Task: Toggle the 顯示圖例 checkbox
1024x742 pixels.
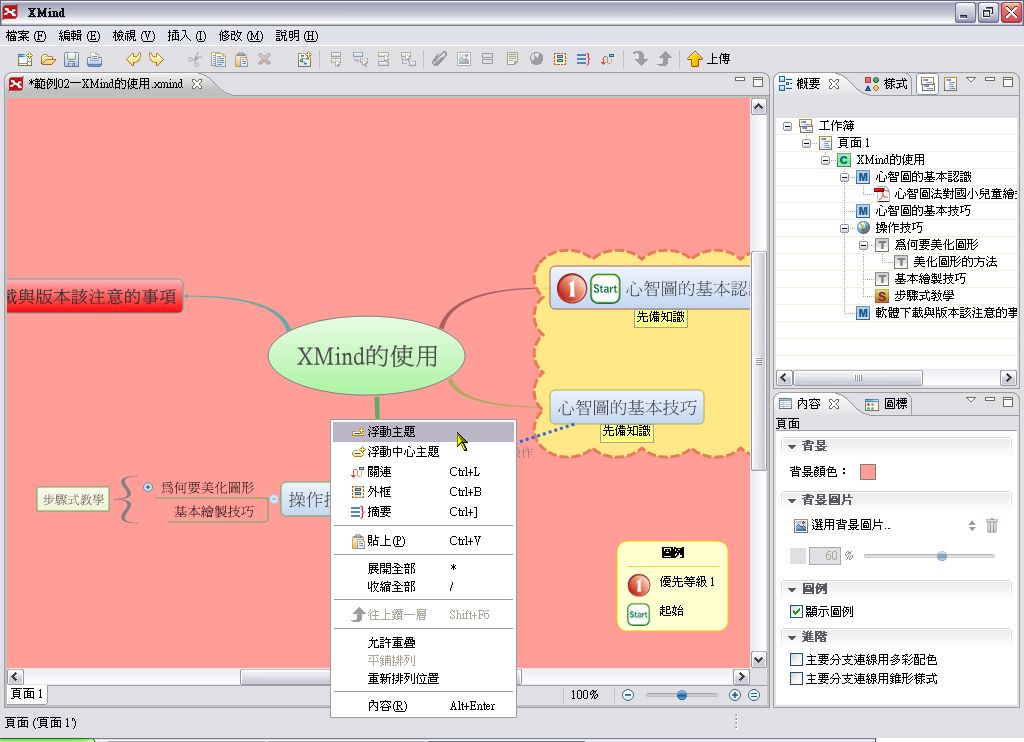Action: (x=796, y=612)
